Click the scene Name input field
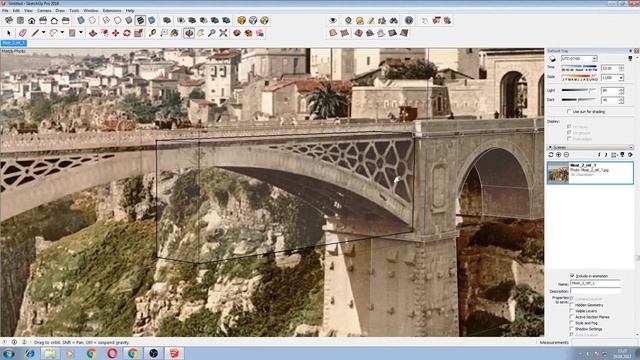Viewport: 640px width, 360px height. (595, 283)
